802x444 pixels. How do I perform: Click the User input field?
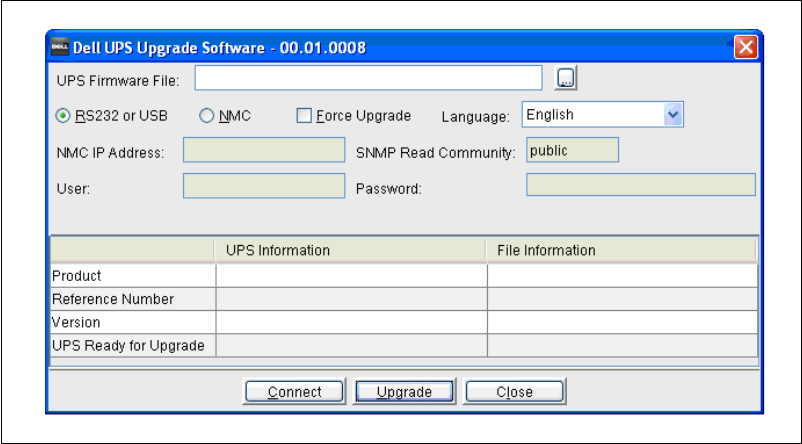point(264,186)
